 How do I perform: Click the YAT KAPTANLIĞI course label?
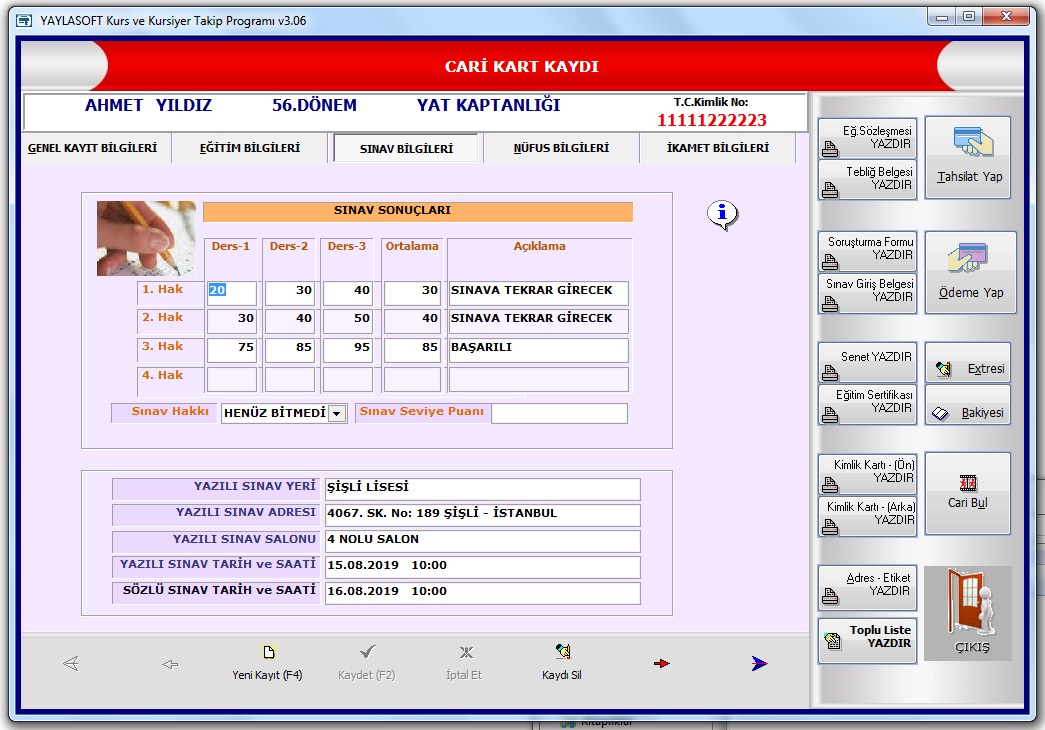489,105
